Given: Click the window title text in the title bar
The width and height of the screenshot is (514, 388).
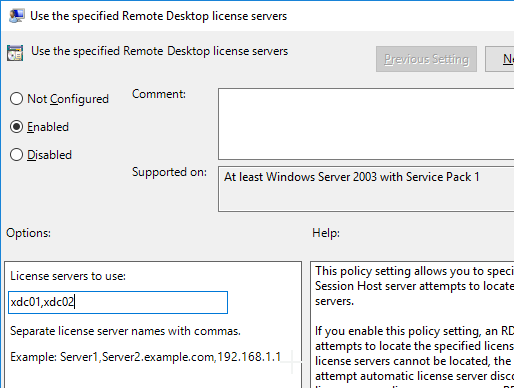Looking at the screenshot, I should 158,16.
